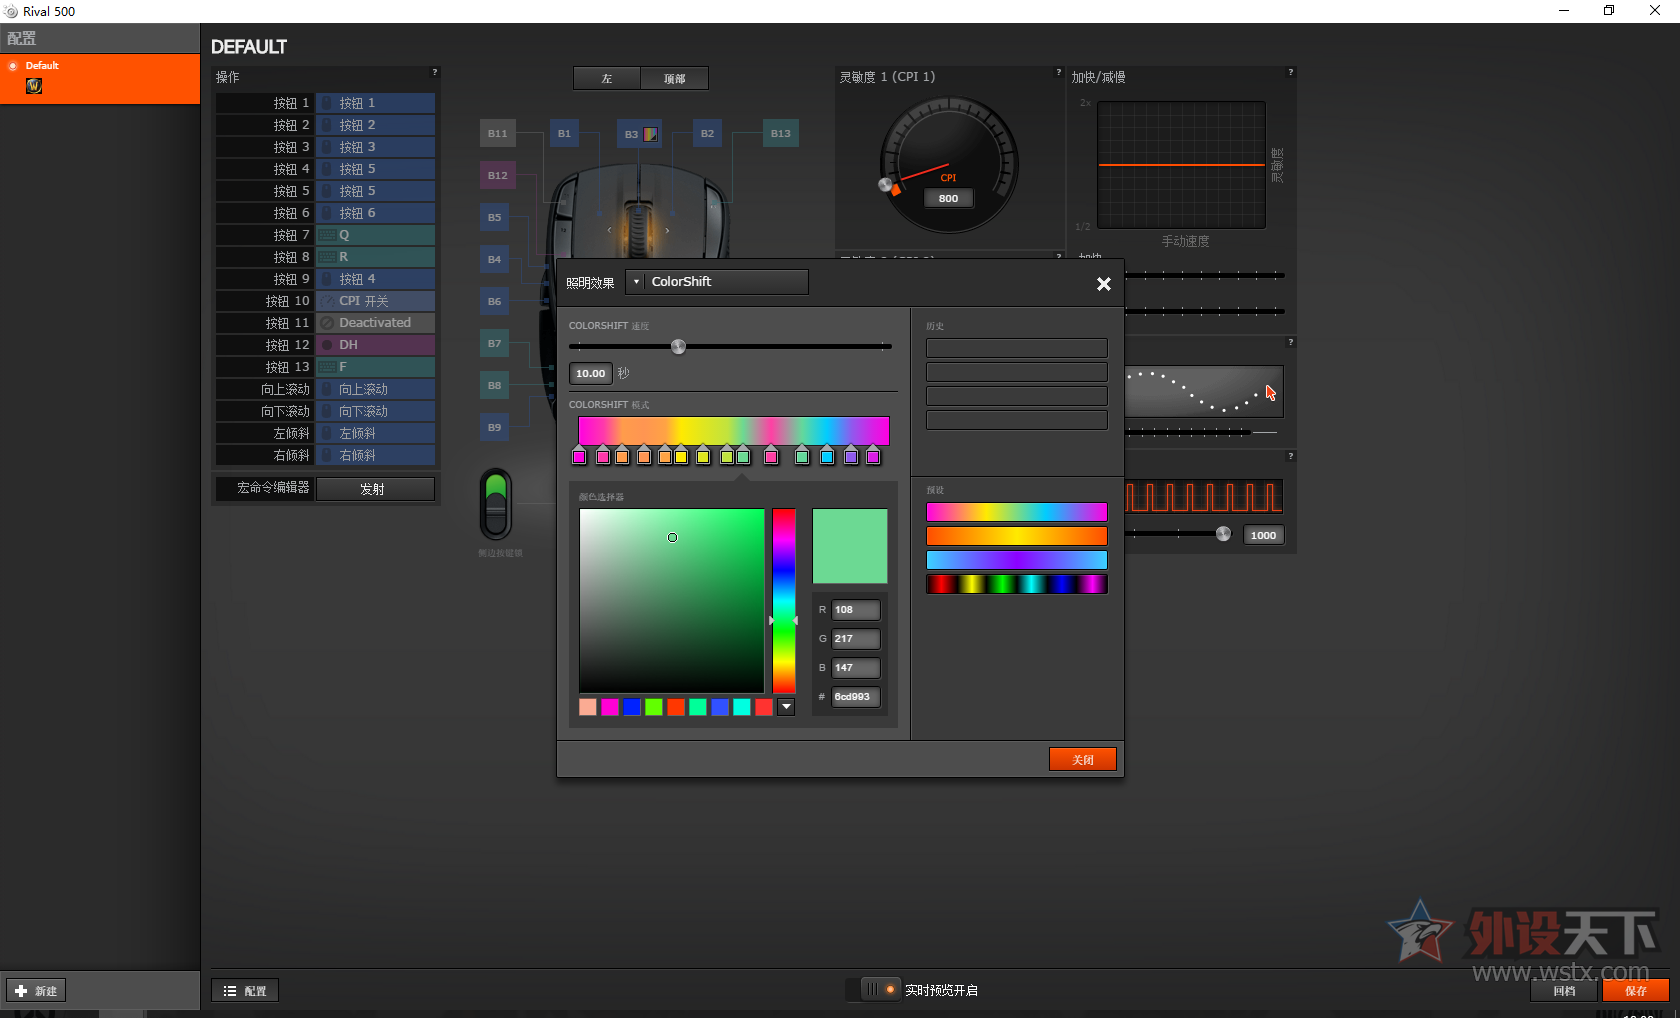
Task: Click the game icon under Default profile
Action: tap(34, 86)
